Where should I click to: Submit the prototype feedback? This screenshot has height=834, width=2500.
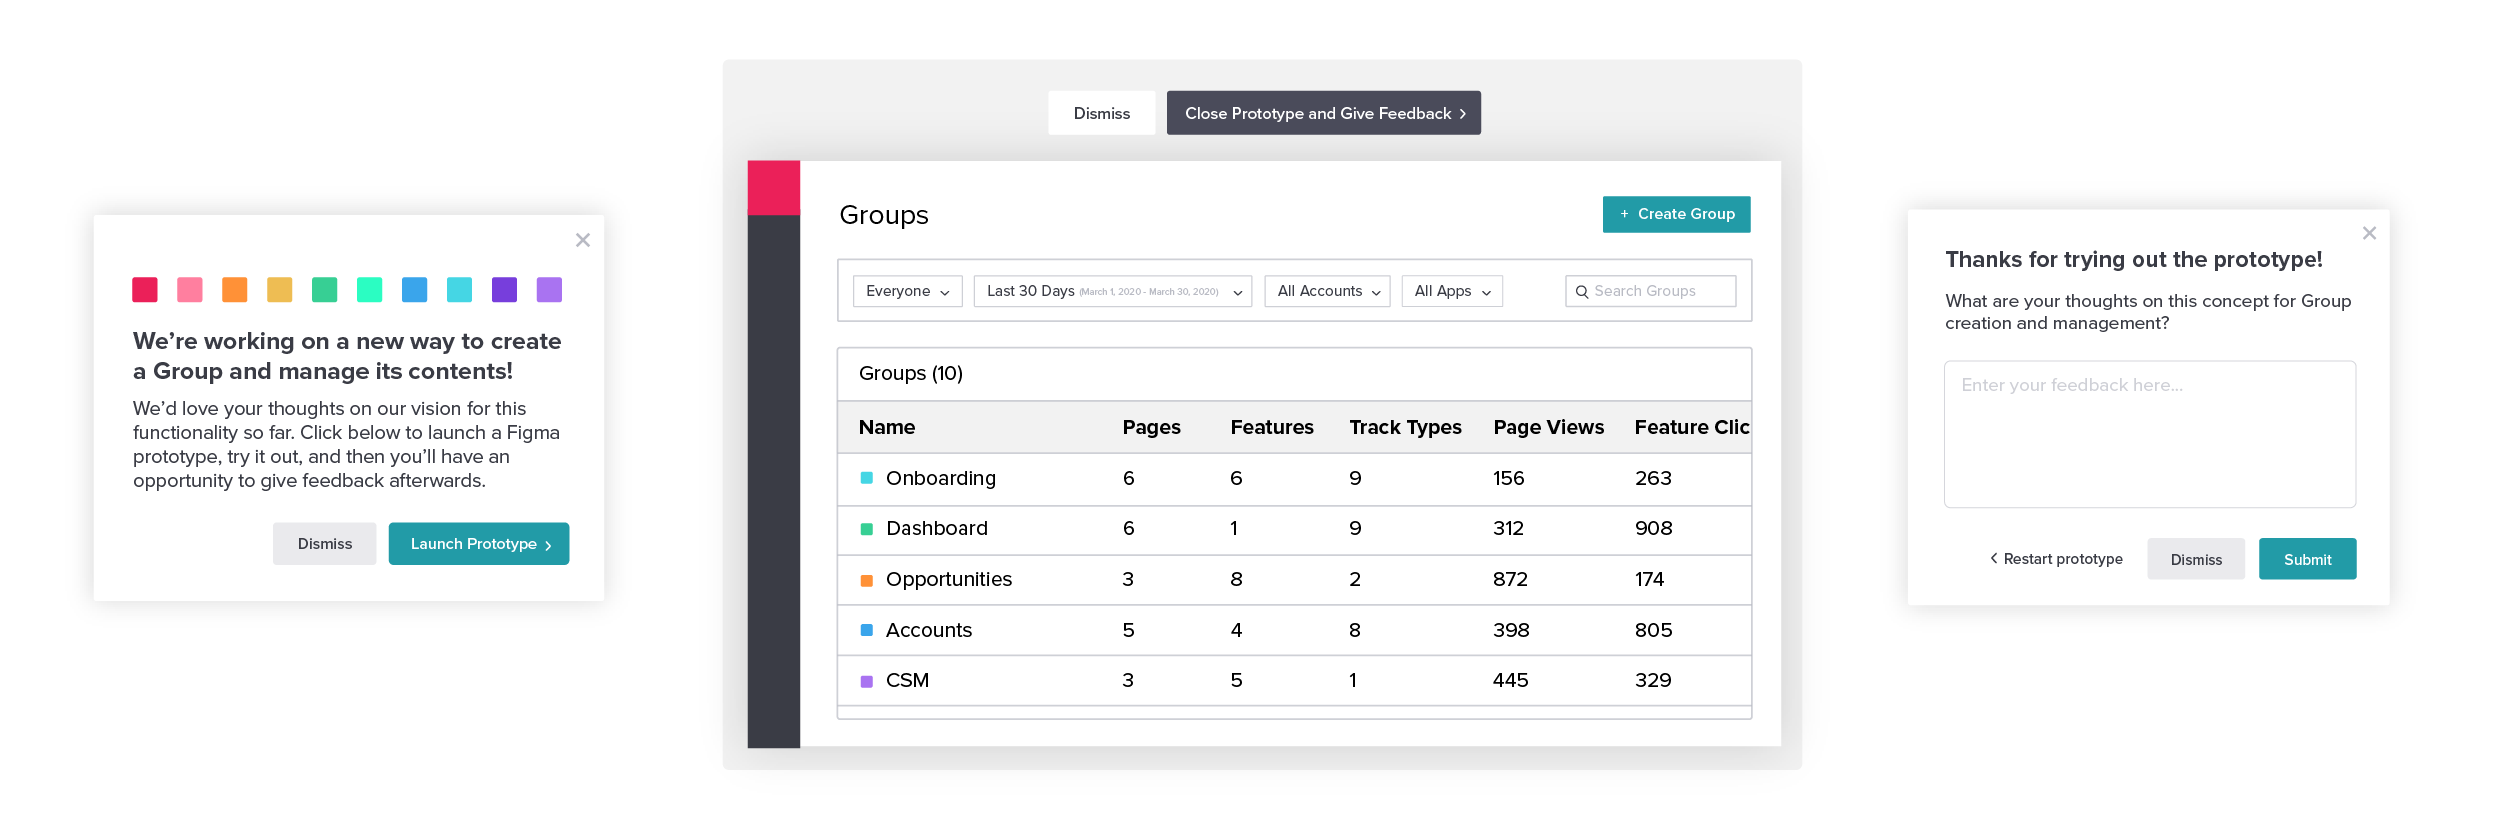[x=2308, y=559]
